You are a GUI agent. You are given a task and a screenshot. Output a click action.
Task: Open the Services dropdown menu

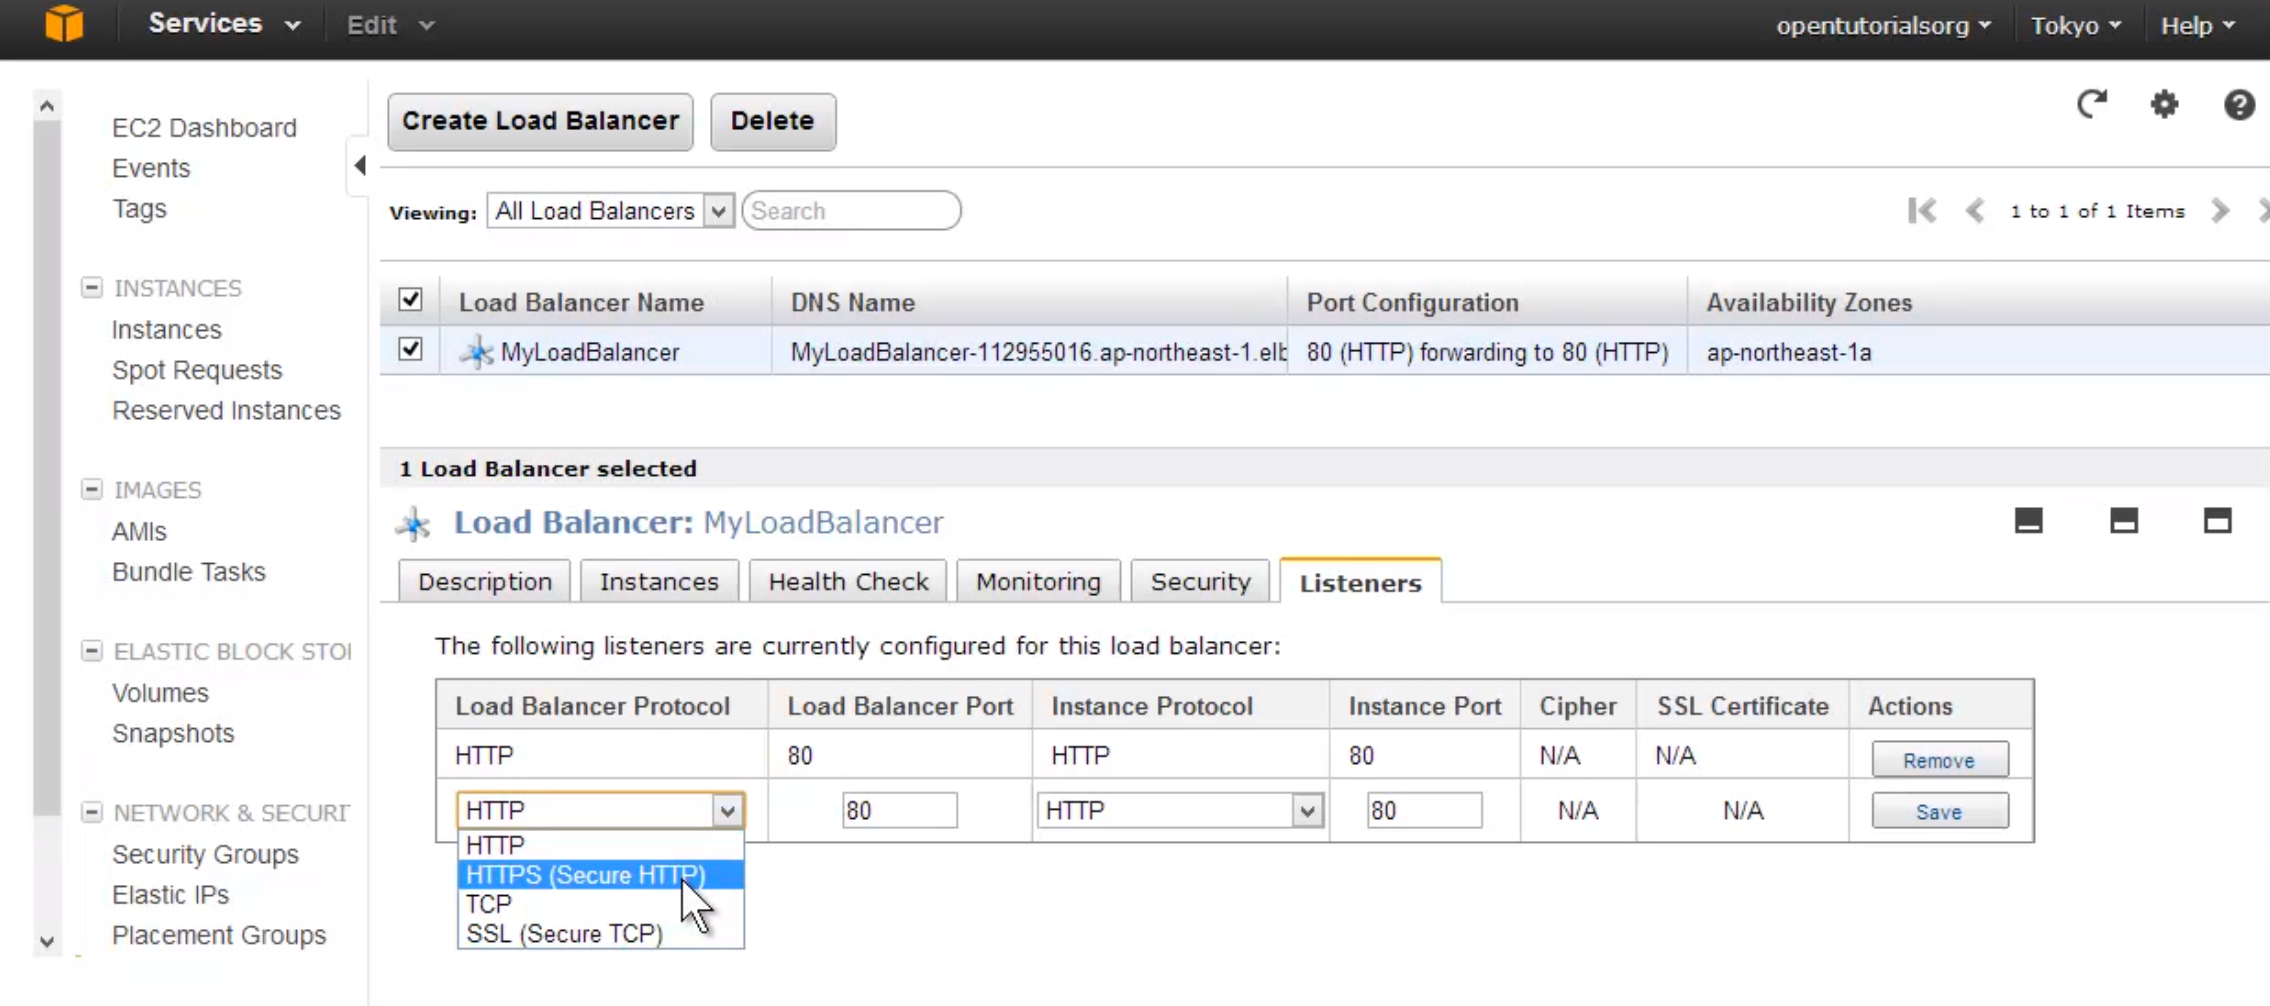pyautogui.click(x=224, y=24)
